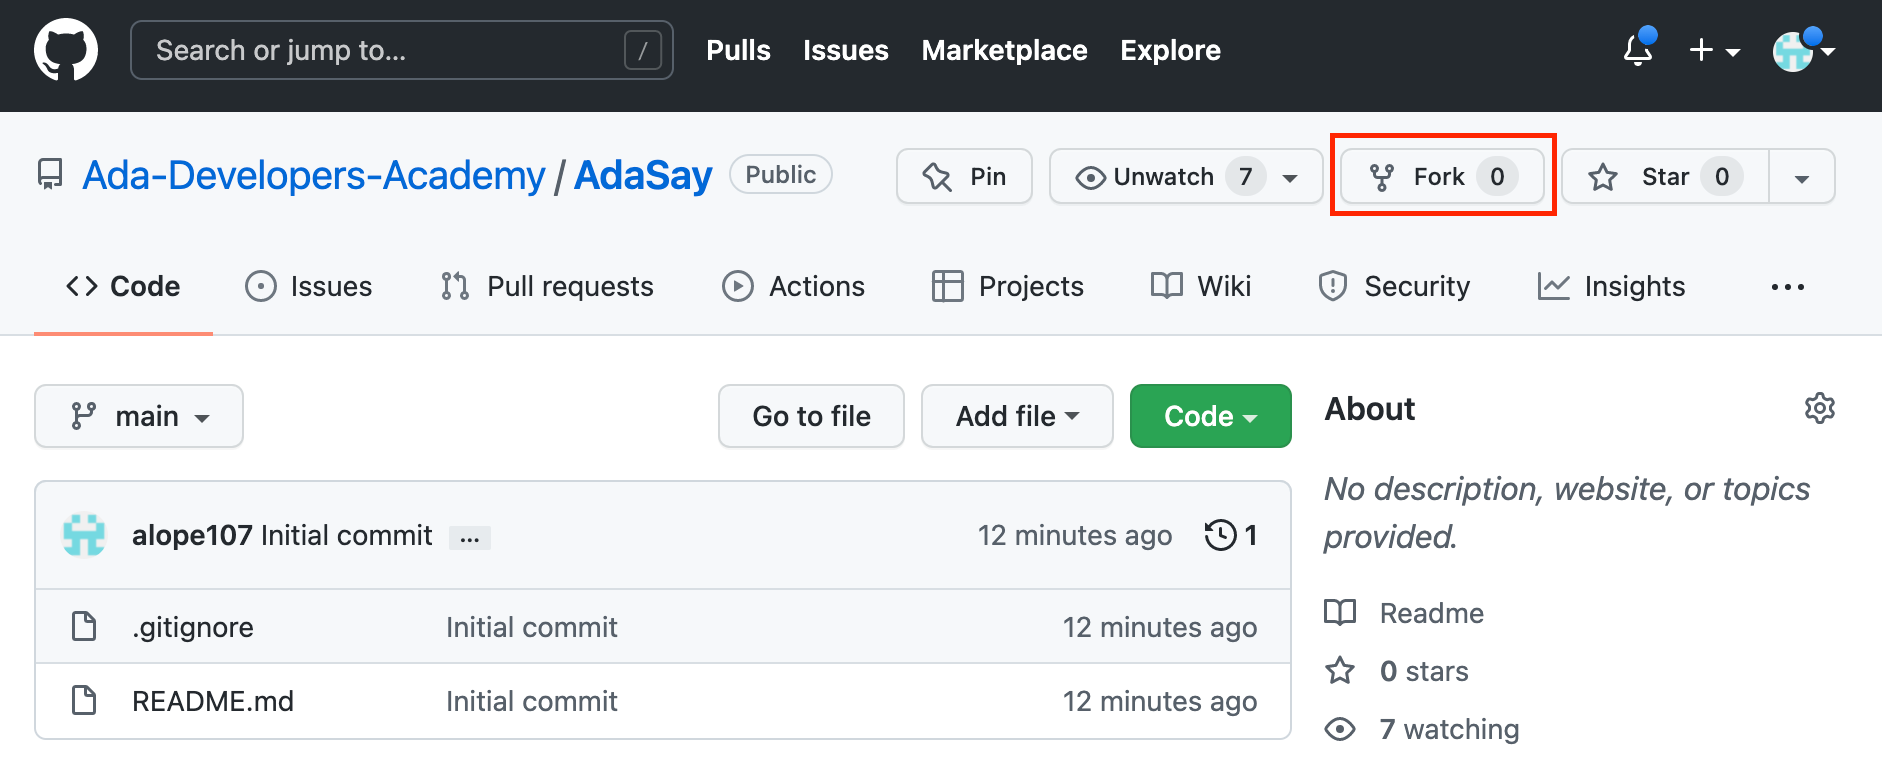Open the notifications bell
Screen dimensions: 1882x760
pos(1638,49)
